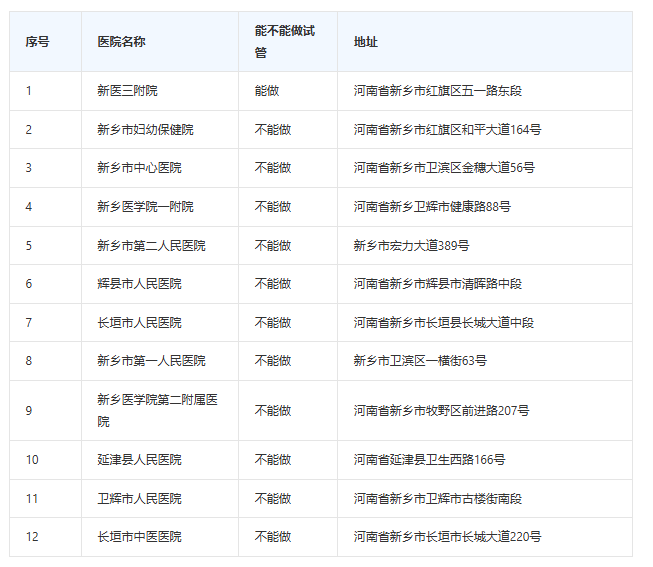653x567 pixels.
Task: Click 不能做 in the 卫辉市人民医院 row
Action: (273, 499)
